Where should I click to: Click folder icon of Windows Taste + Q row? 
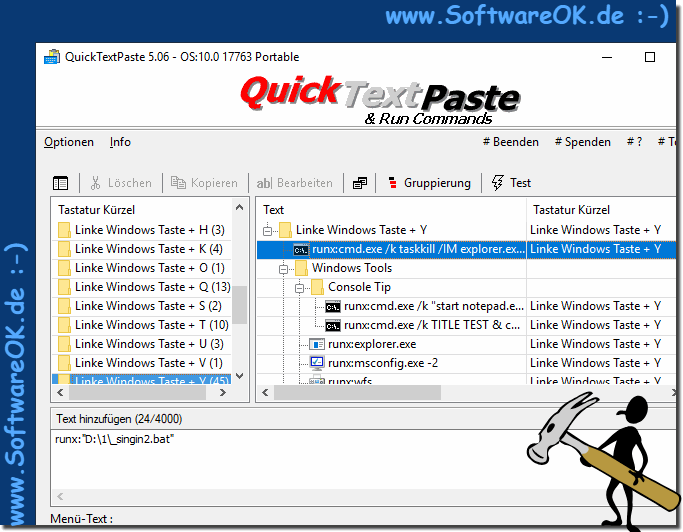[x=64, y=287]
